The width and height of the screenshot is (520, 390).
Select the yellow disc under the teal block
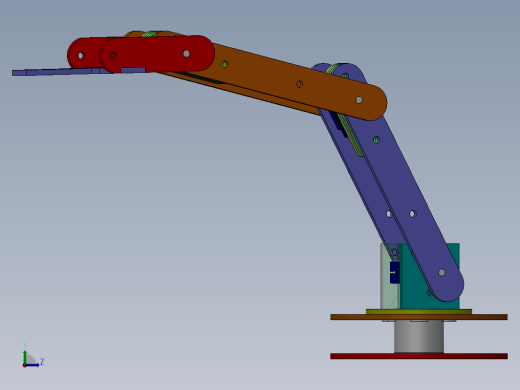pyautogui.click(x=419, y=312)
